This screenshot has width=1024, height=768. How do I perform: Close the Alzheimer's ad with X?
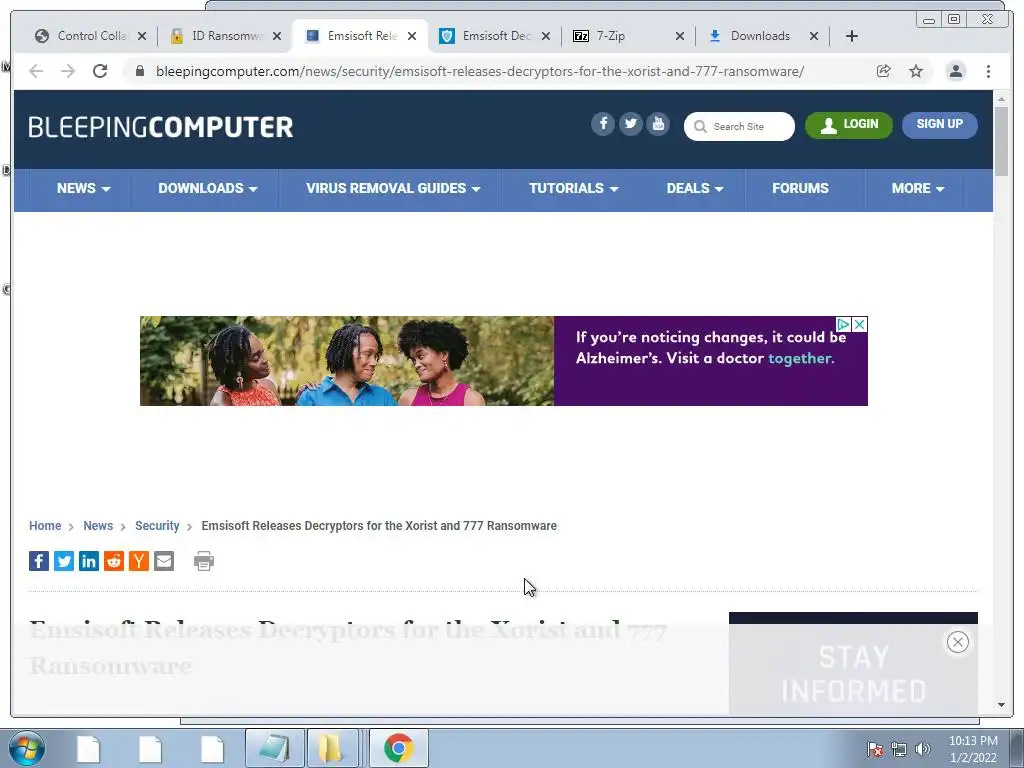860,324
